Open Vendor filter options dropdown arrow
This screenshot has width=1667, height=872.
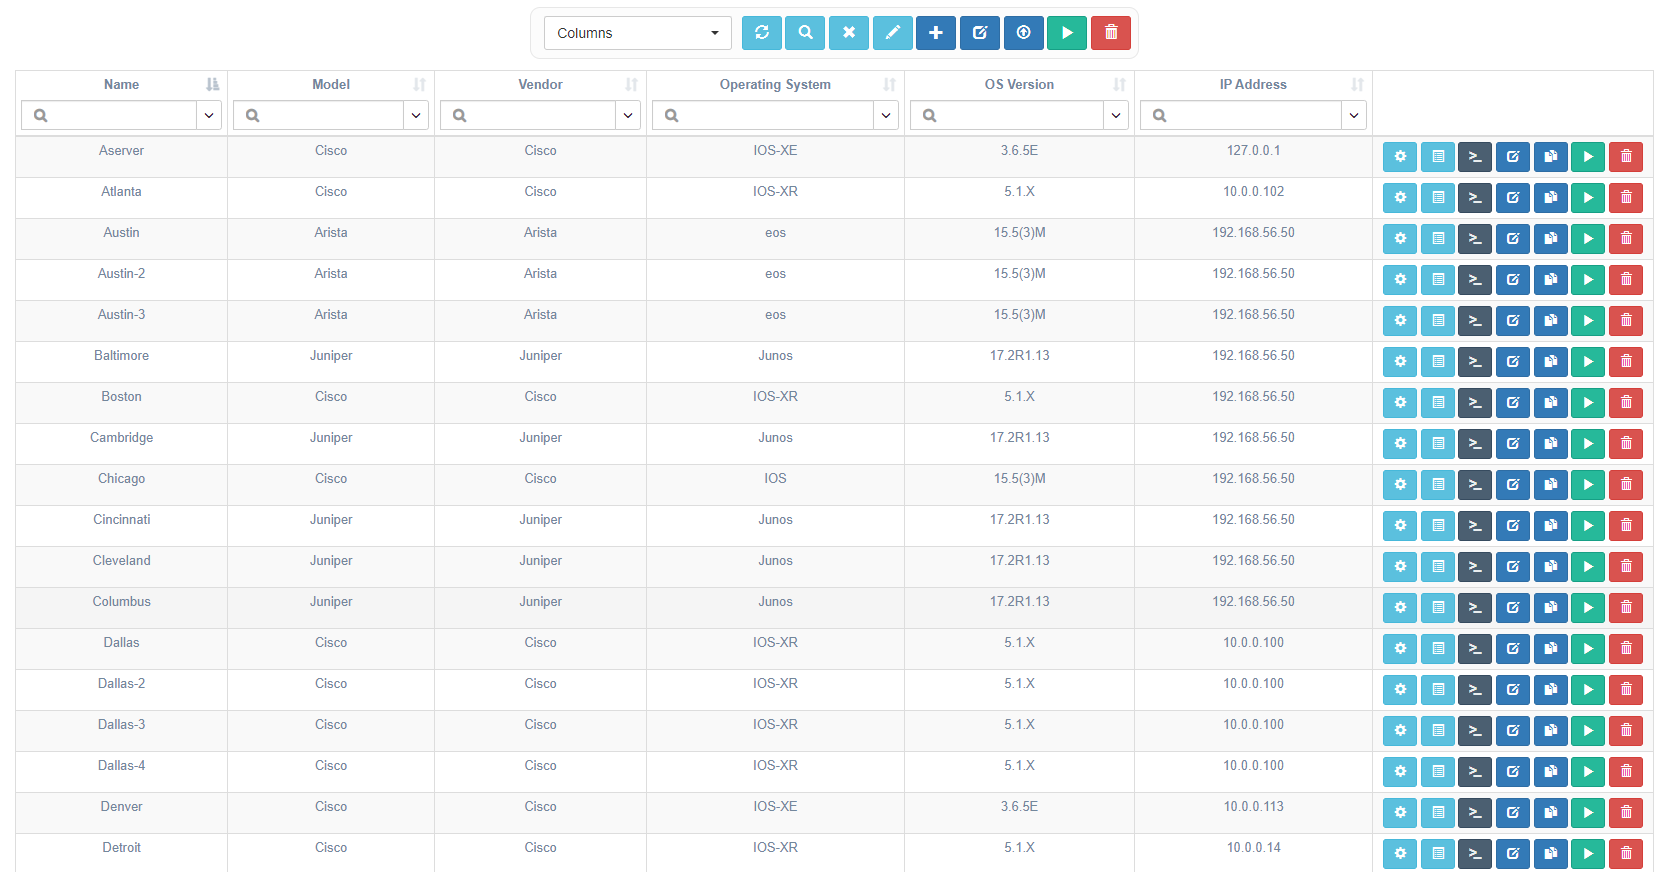628,116
